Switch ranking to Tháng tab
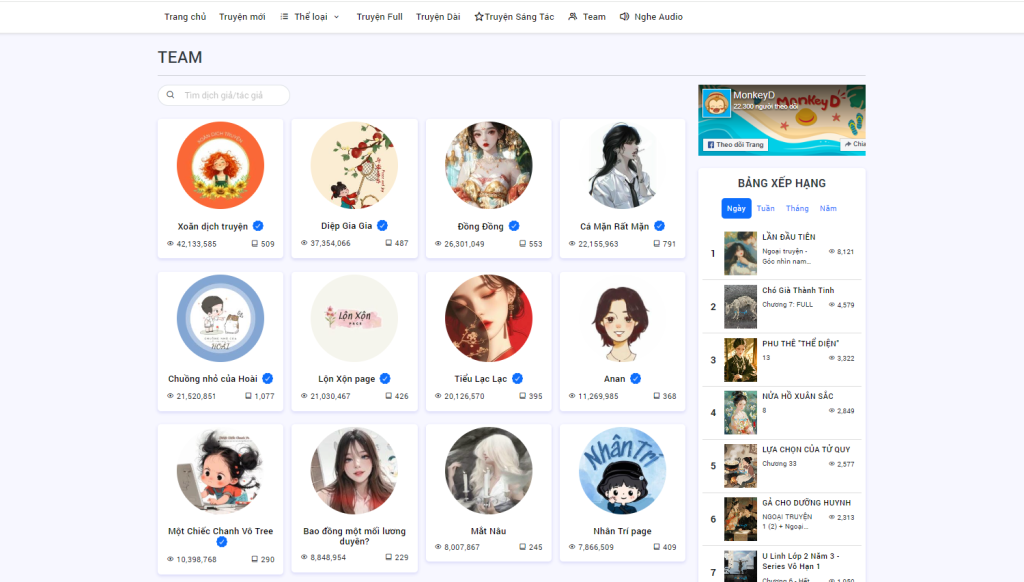The image size is (1024, 582). point(797,208)
